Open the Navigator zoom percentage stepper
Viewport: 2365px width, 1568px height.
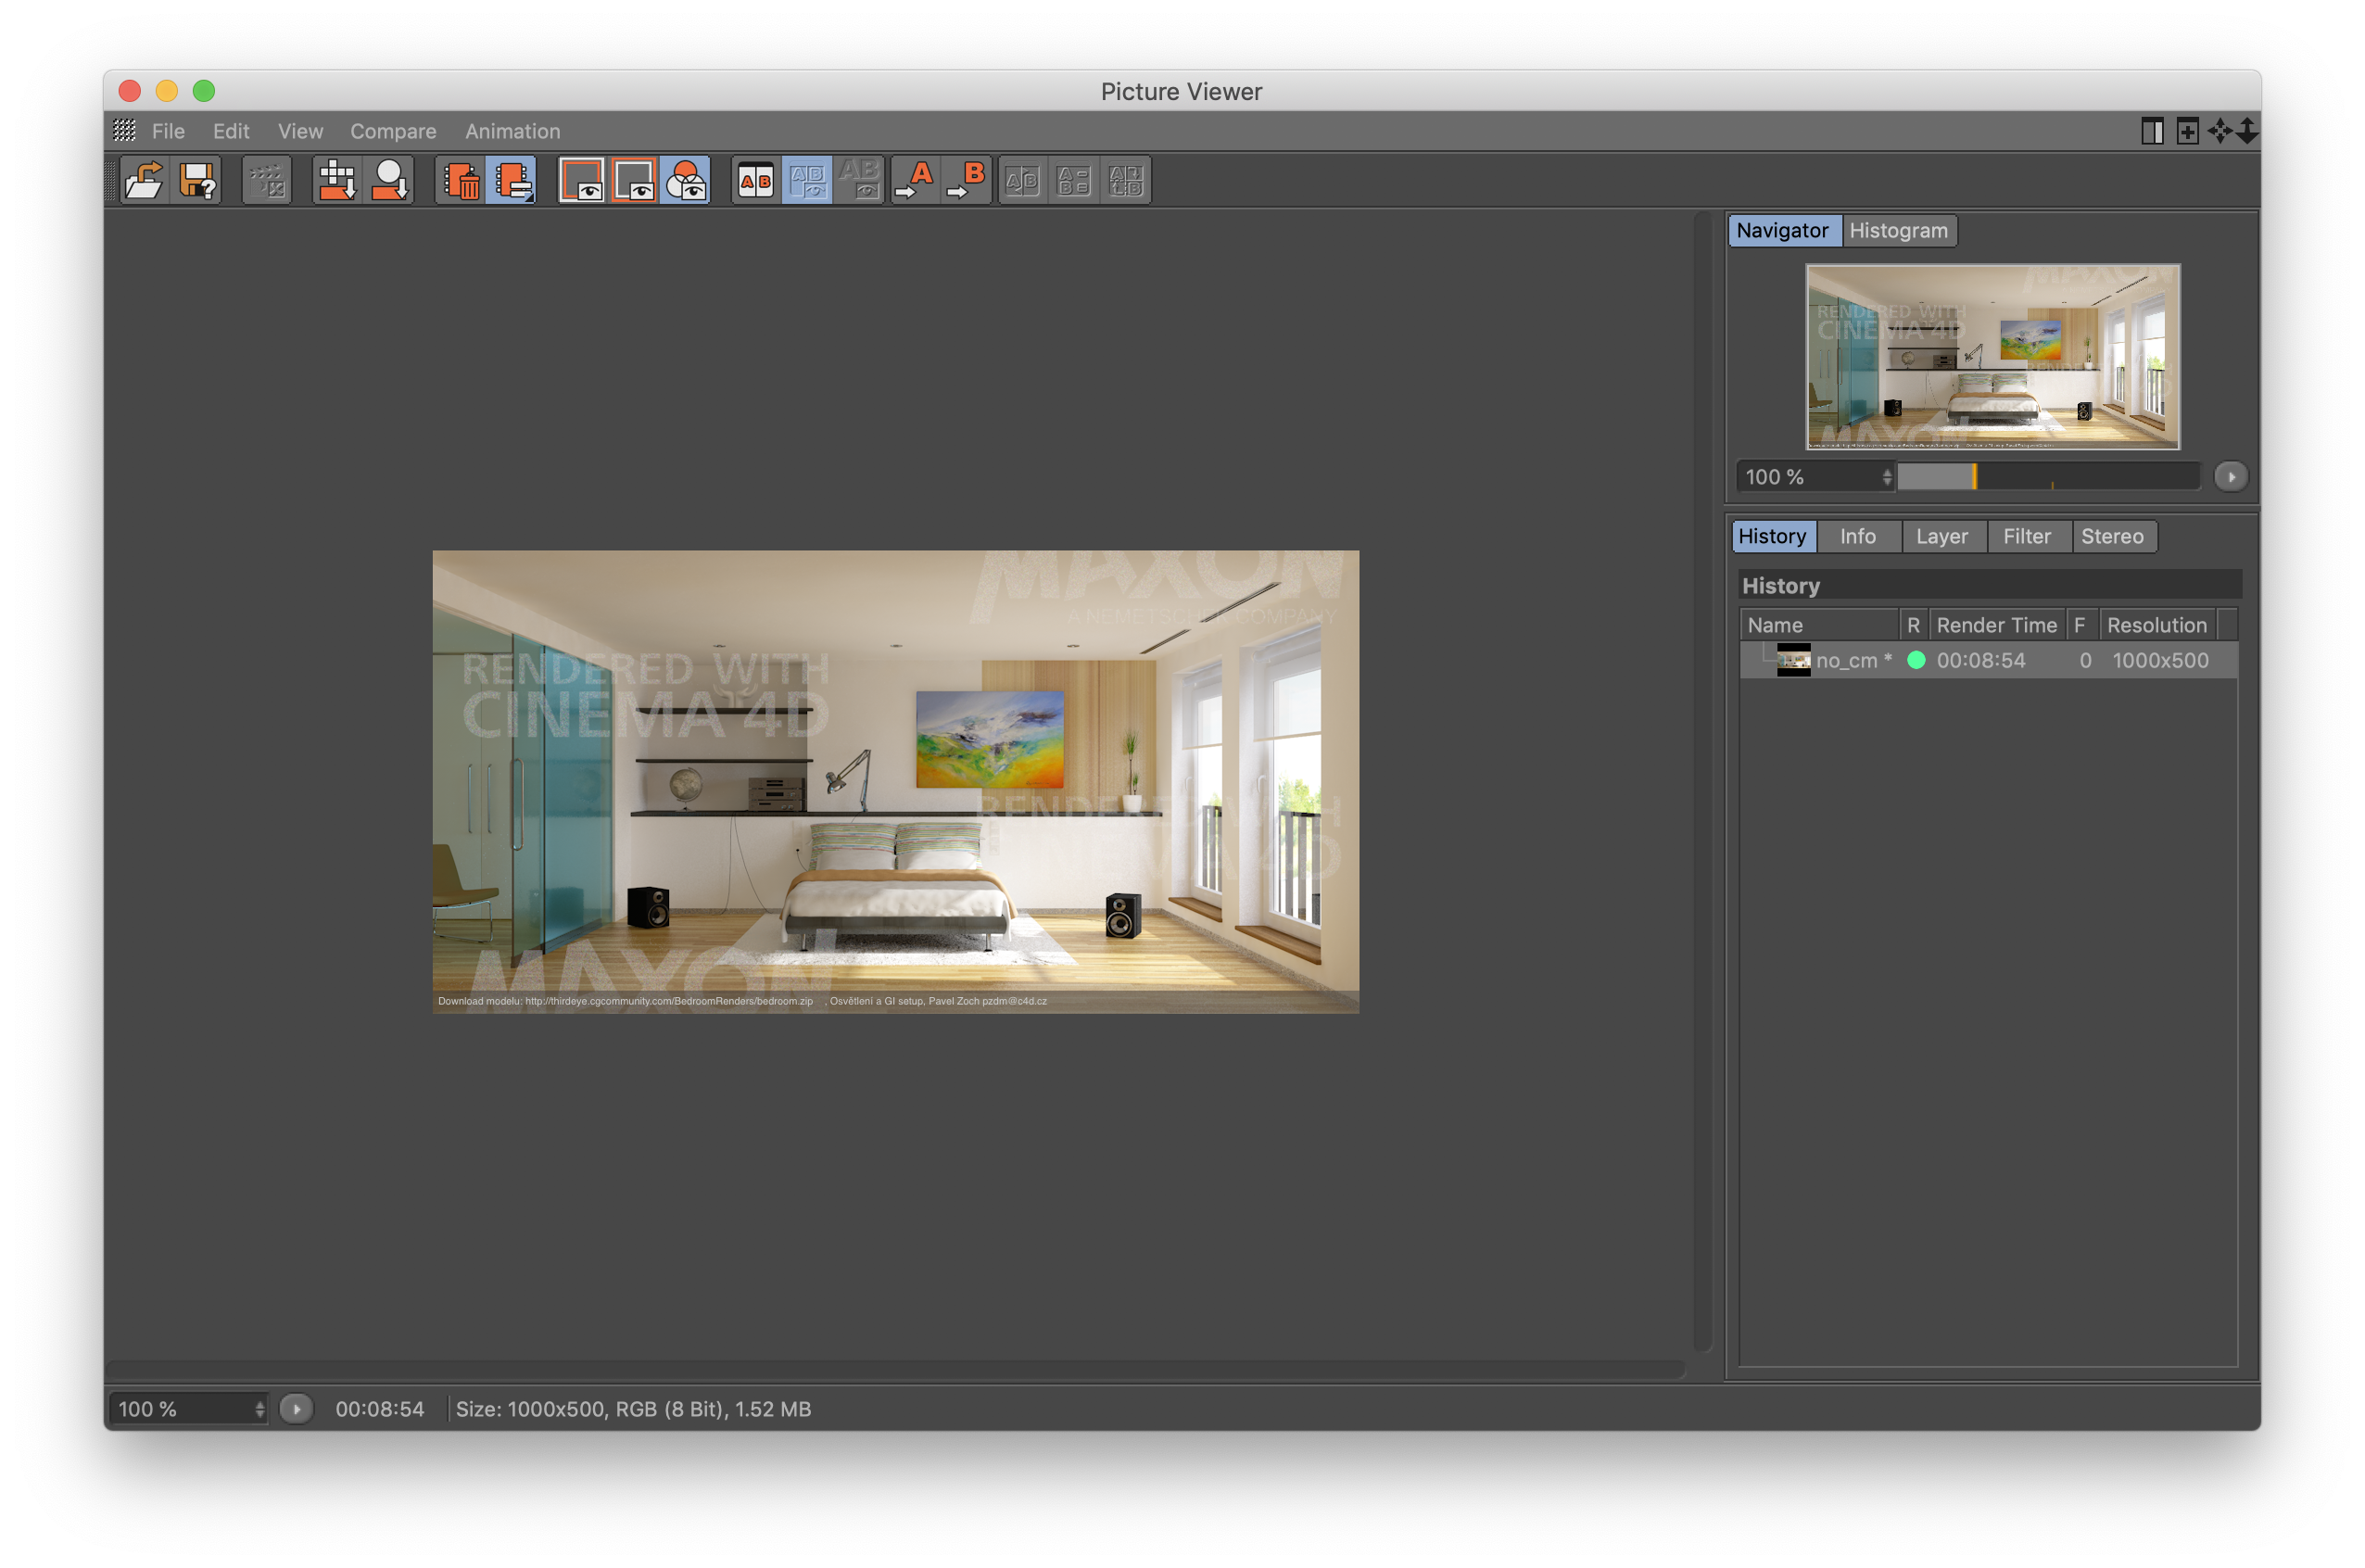click(1887, 477)
